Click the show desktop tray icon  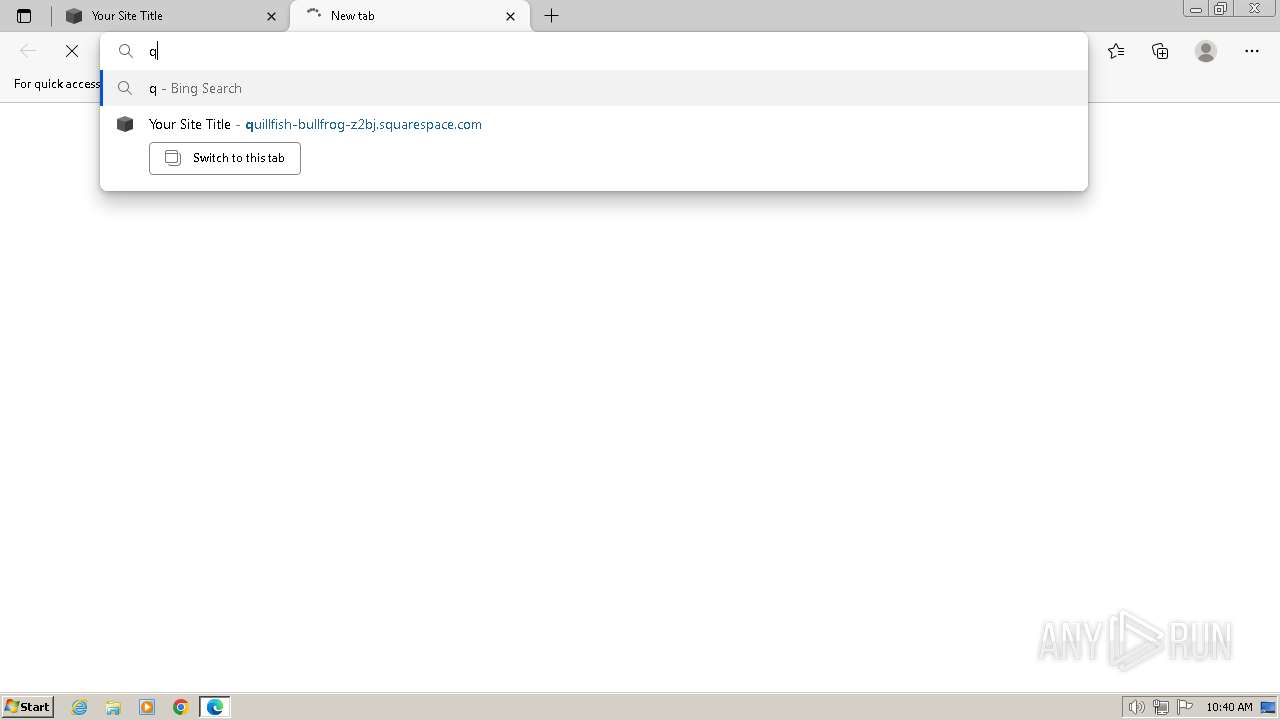[x=1269, y=707]
